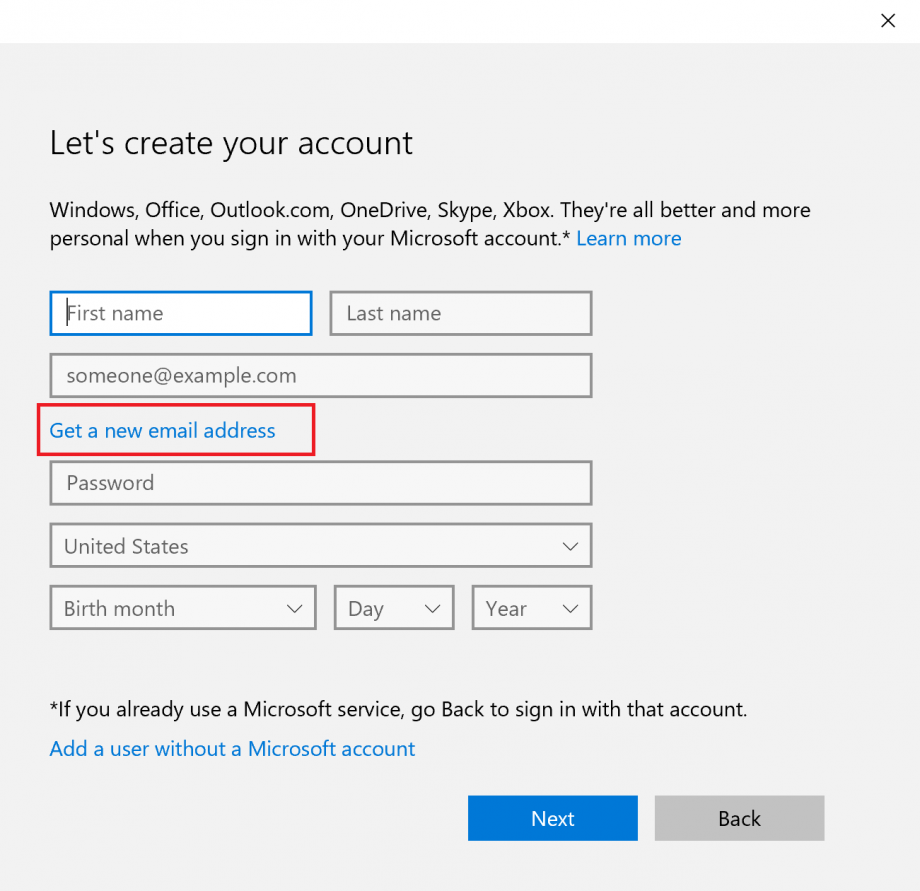Image resolution: width=920 pixels, height=891 pixels.
Task: Open the Year dropdown
Action: [531, 607]
